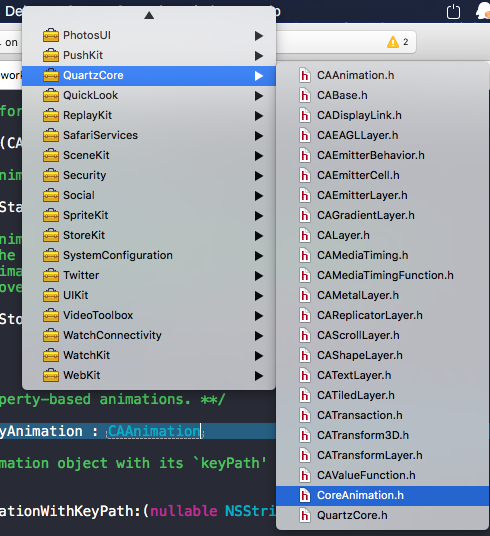Expand the SpriteKit submenu arrow

(x=259, y=216)
